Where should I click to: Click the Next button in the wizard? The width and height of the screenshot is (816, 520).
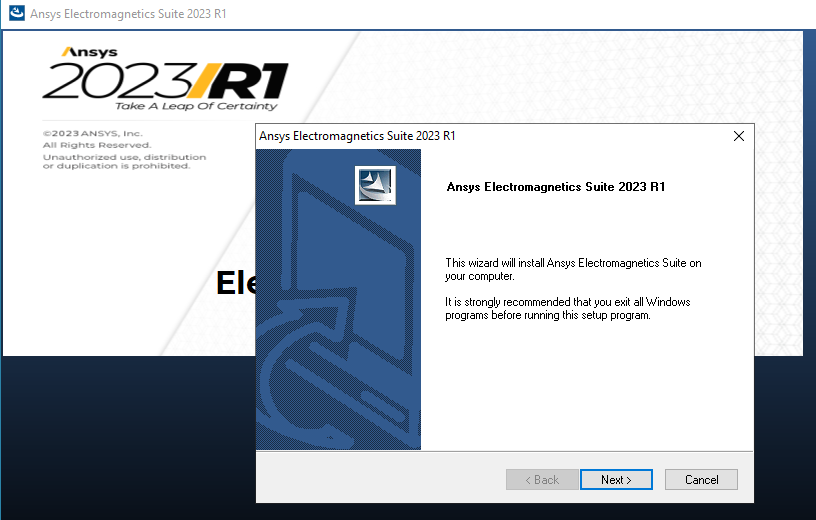pyautogui.click(x=616, y=479)
